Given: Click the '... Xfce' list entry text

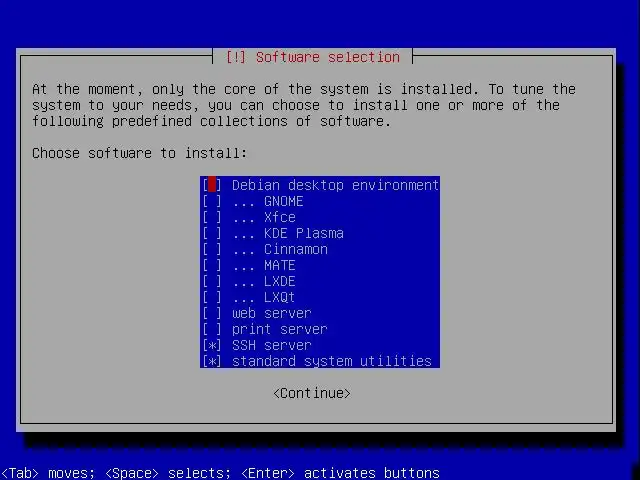Looking at the screenshot, I should pyautogui.click(x=264, y=217).
